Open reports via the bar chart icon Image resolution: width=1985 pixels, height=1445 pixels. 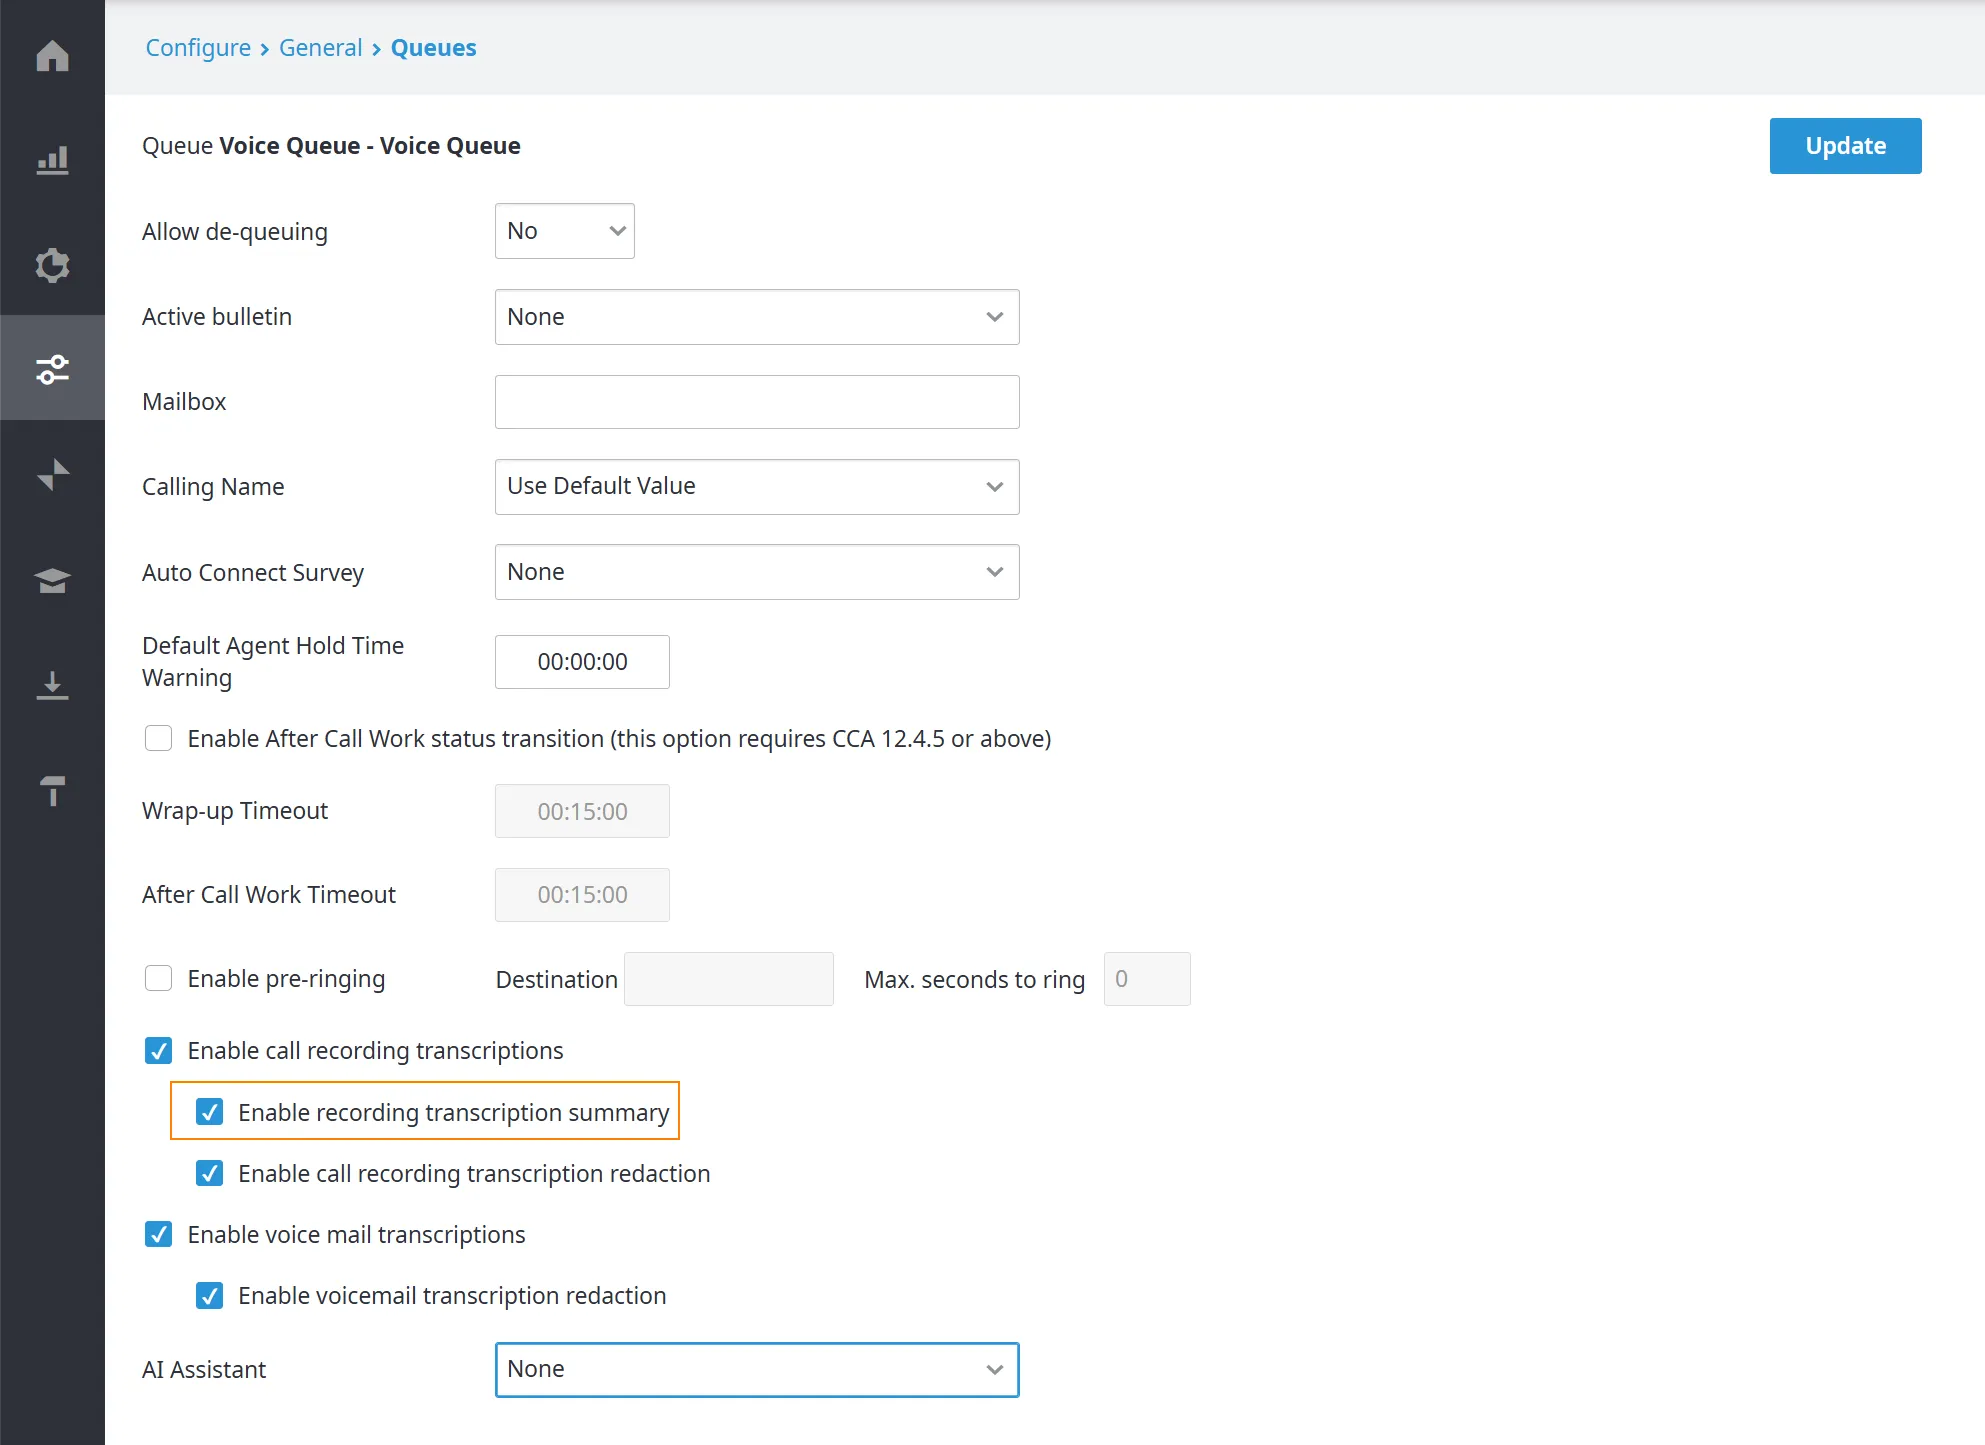[x=52, y=160]
